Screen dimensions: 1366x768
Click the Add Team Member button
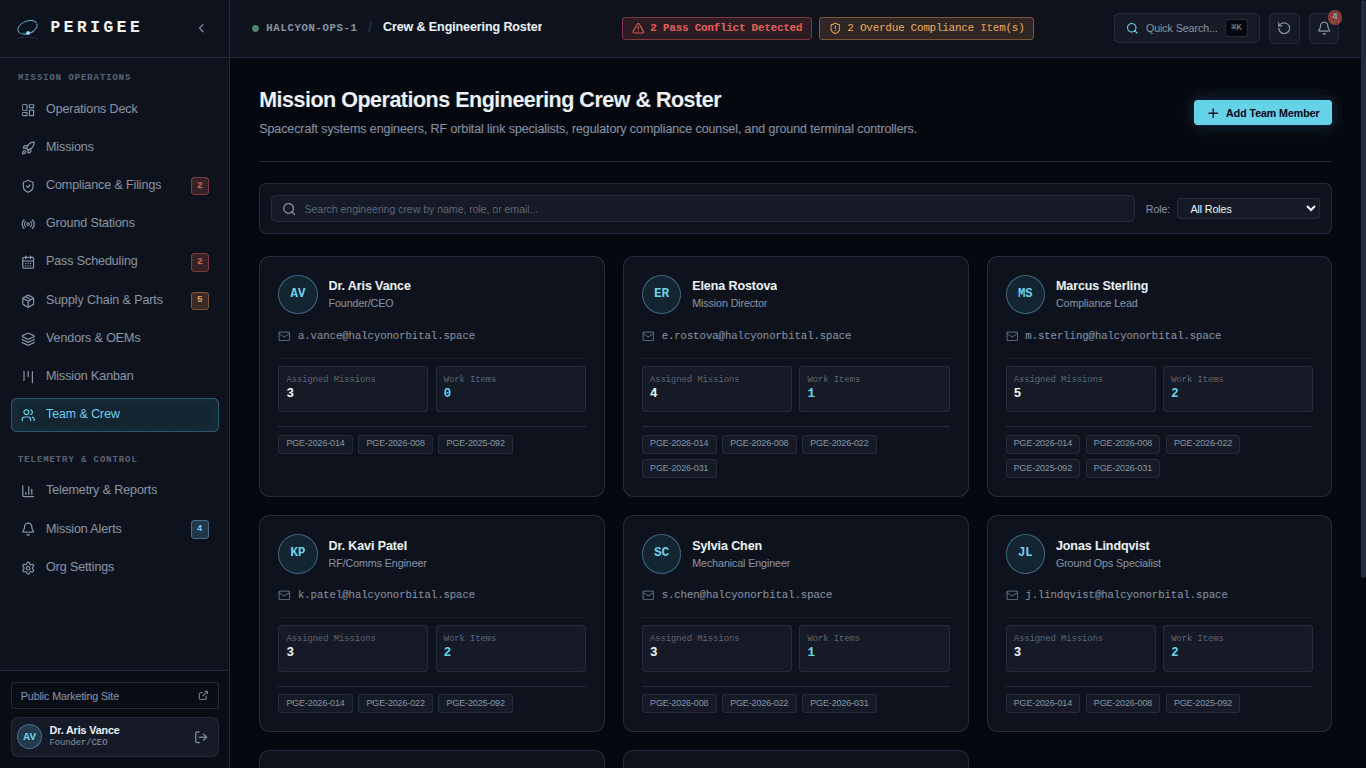[1263, 113]
